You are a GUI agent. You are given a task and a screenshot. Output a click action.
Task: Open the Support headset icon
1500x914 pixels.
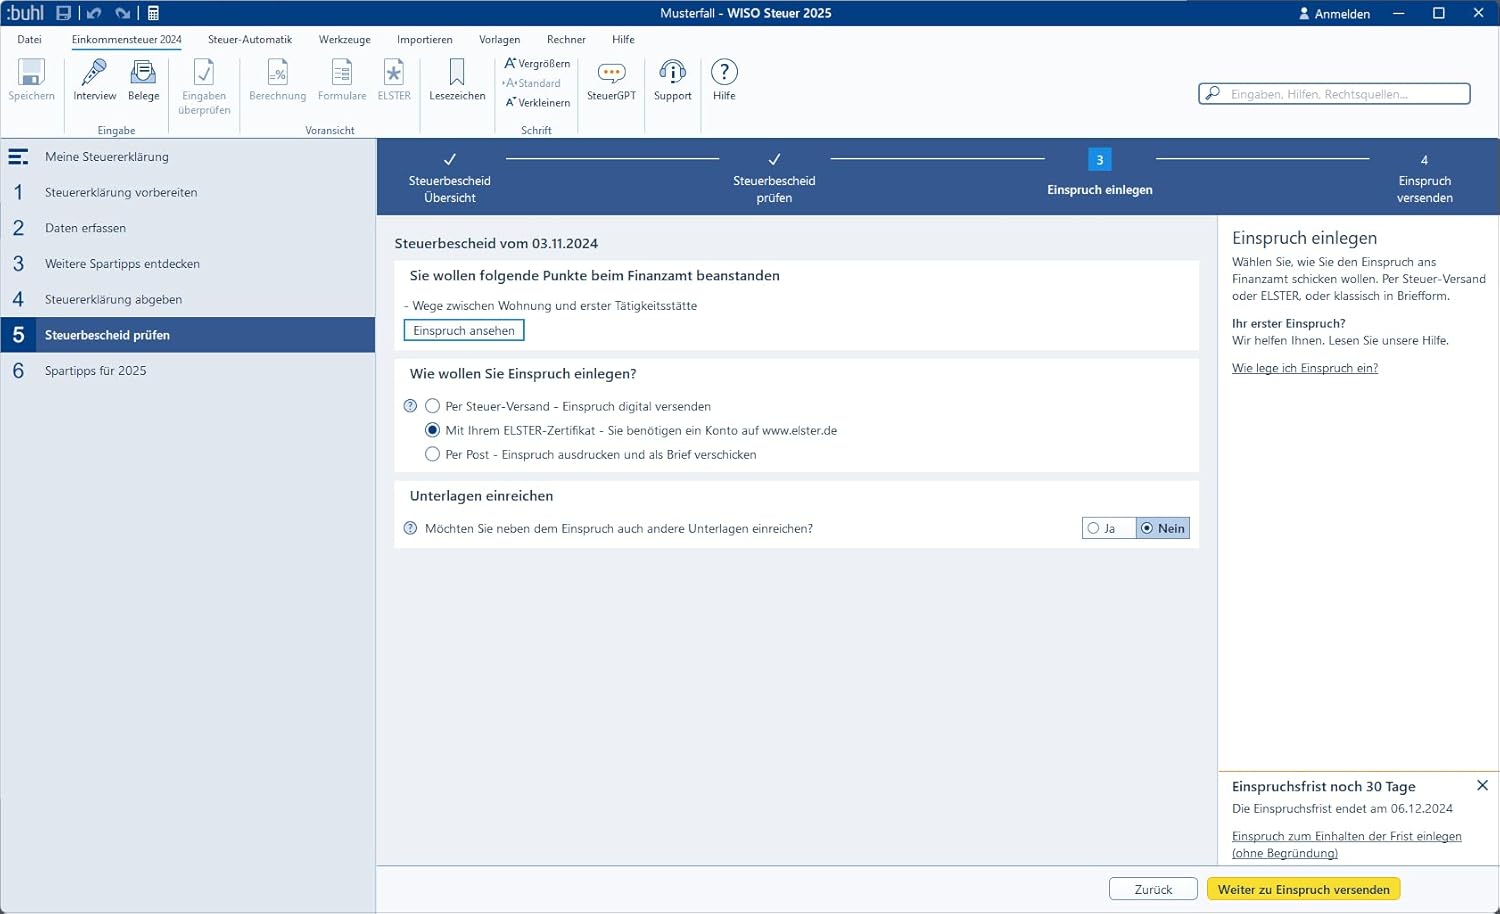tap(673, 80)
